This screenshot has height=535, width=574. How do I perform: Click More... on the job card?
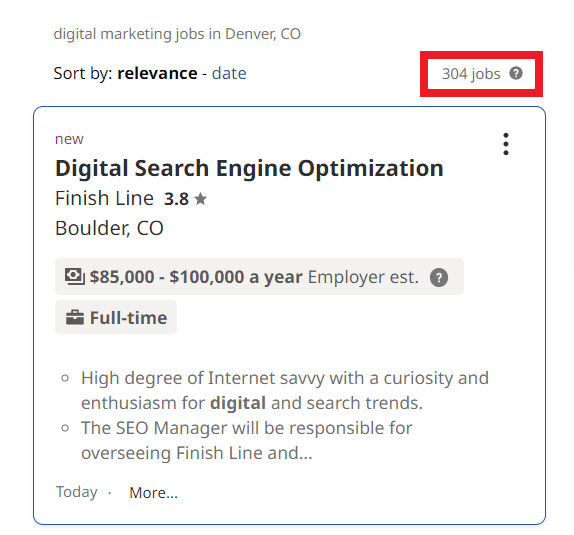153,493
